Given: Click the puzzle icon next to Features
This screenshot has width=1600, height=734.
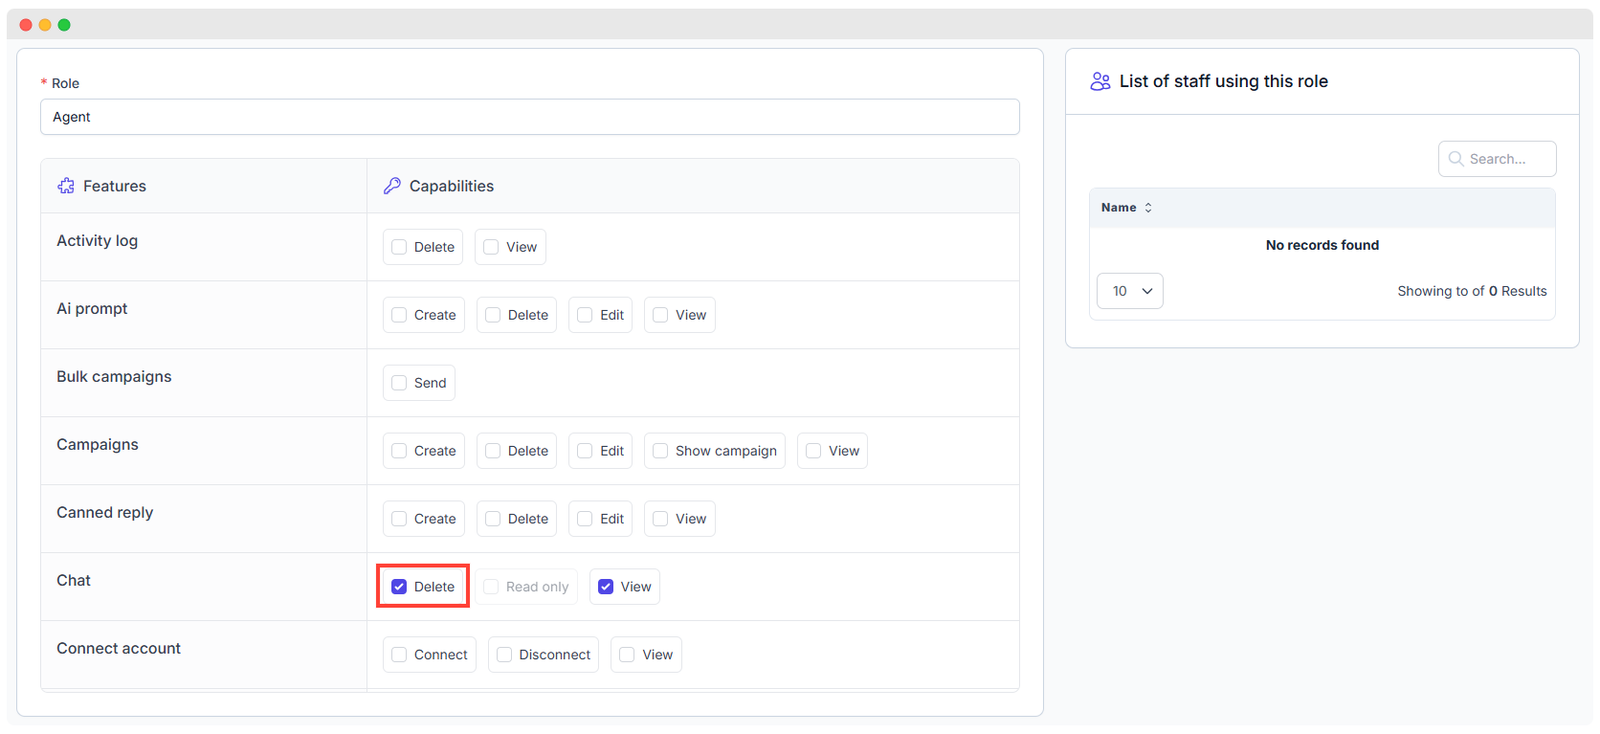Looking at the screenshot, I should pyautogui.click(x=66, y=186).
